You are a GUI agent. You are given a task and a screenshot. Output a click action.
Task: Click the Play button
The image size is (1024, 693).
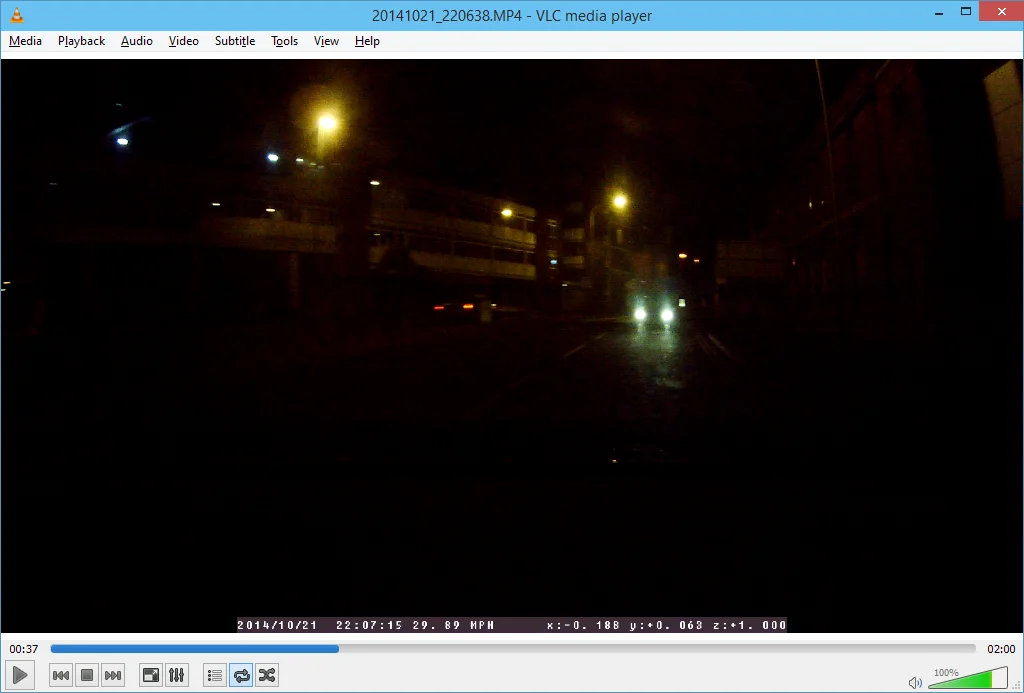click(x=20, y=675)
